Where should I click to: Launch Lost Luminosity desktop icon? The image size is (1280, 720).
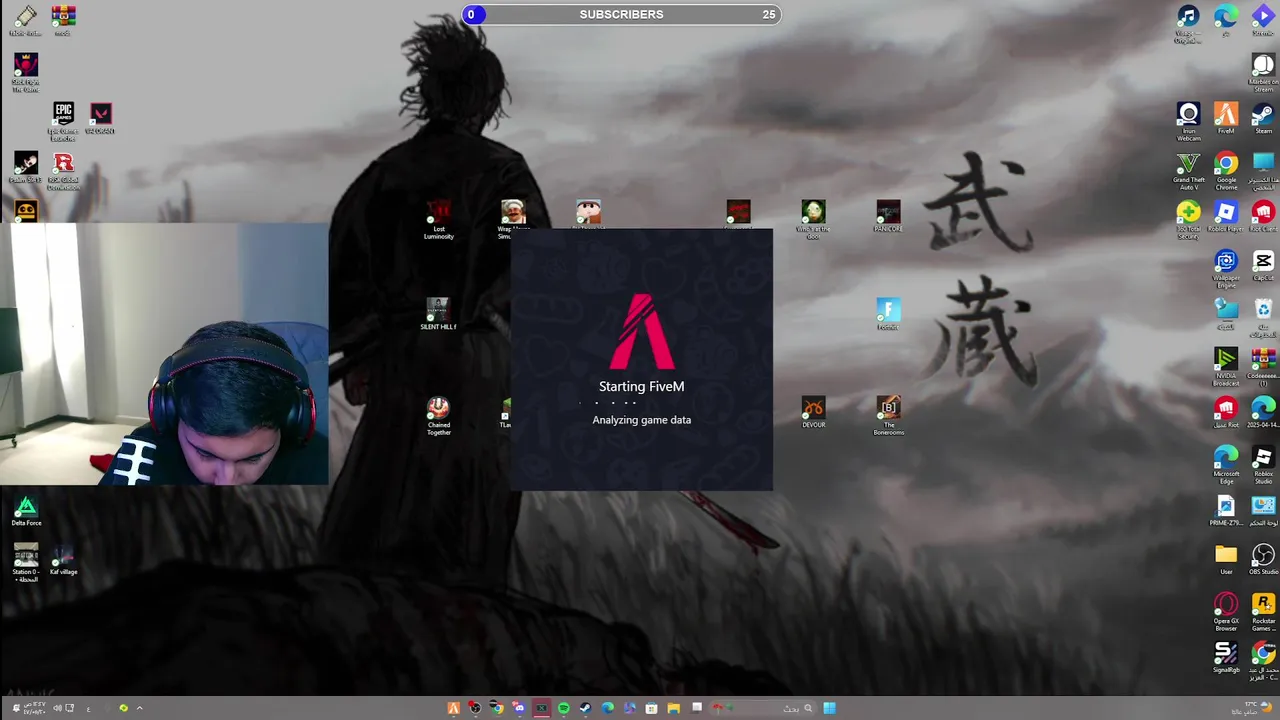pyautogui.click(x=439, y=220)
